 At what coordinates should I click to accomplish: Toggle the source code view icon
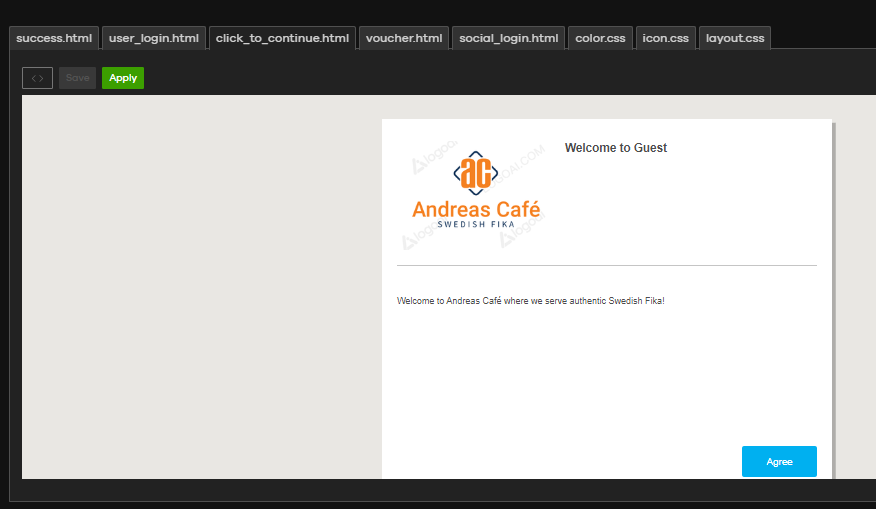[x=37, y=78]
